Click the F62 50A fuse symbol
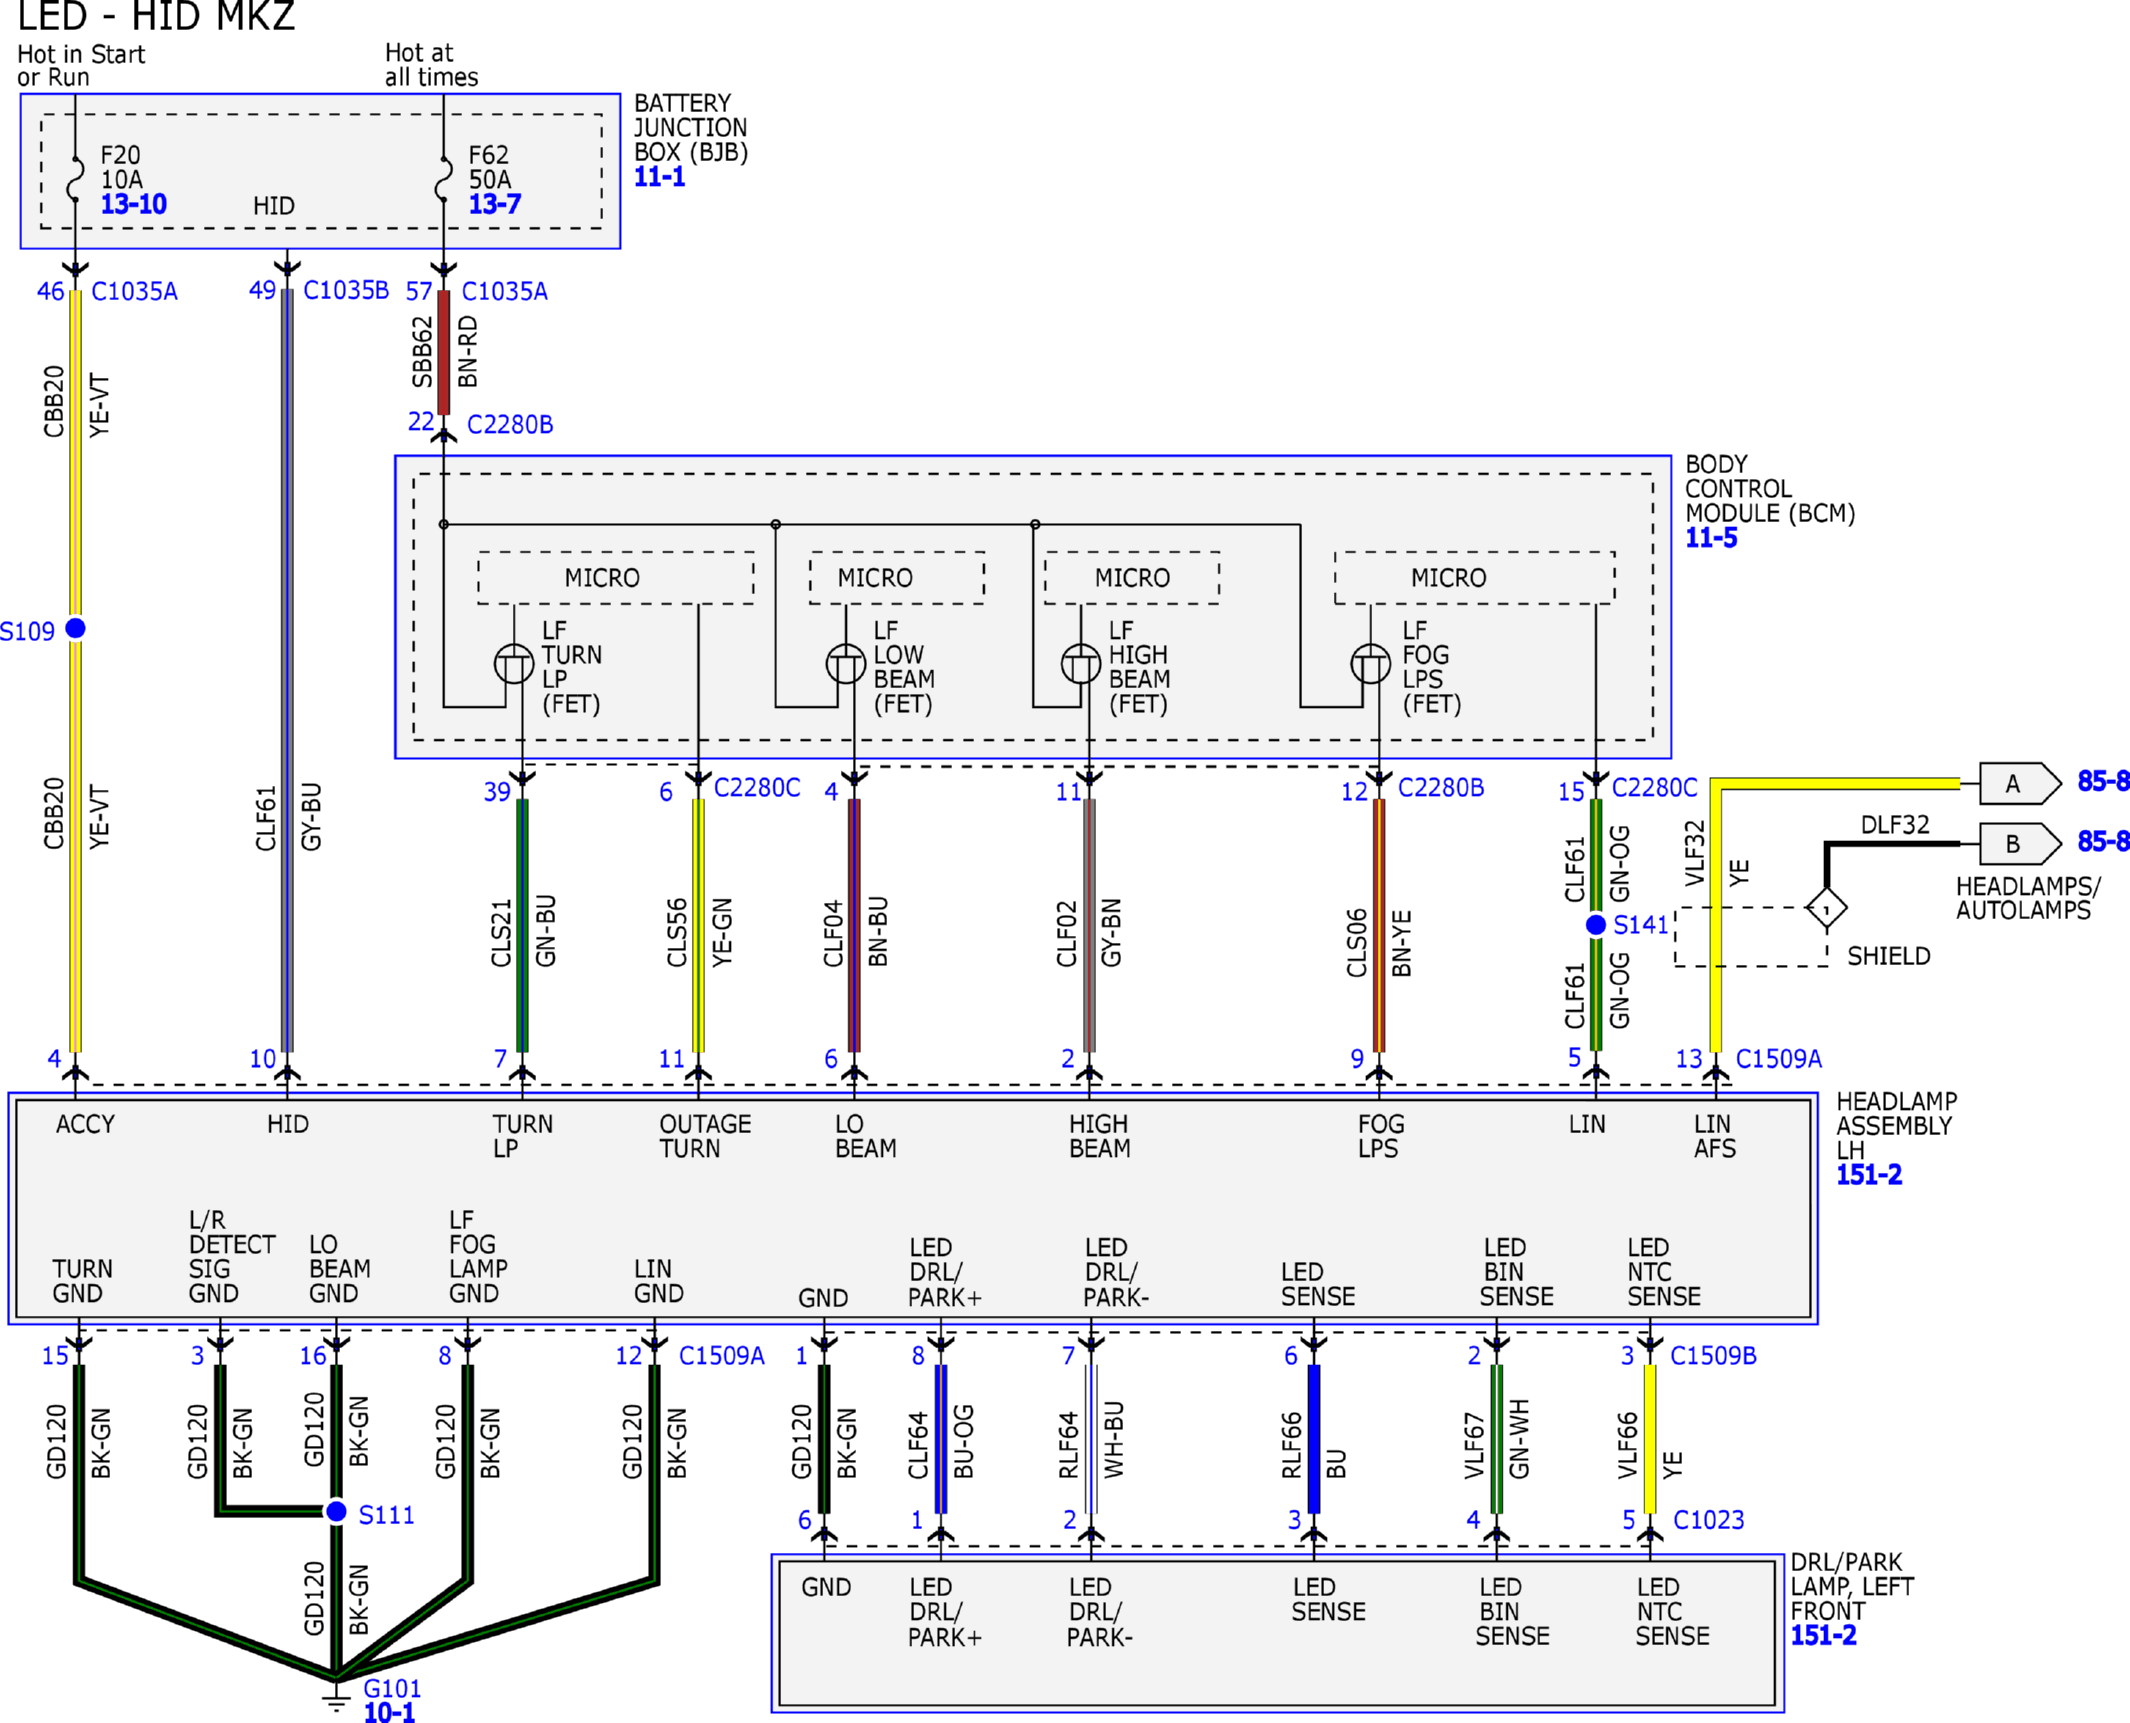2130x1723 pixels. tap(443, 180)
